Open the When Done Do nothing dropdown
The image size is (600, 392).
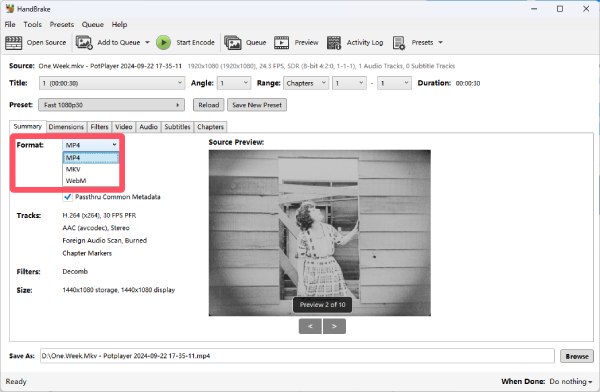(571, 381)
